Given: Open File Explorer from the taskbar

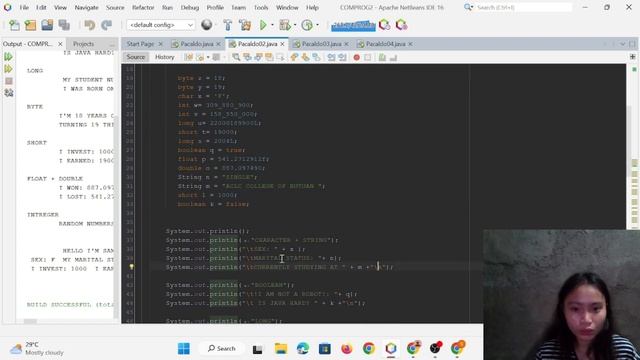Looking at the screenshot, I should (281, 349).
